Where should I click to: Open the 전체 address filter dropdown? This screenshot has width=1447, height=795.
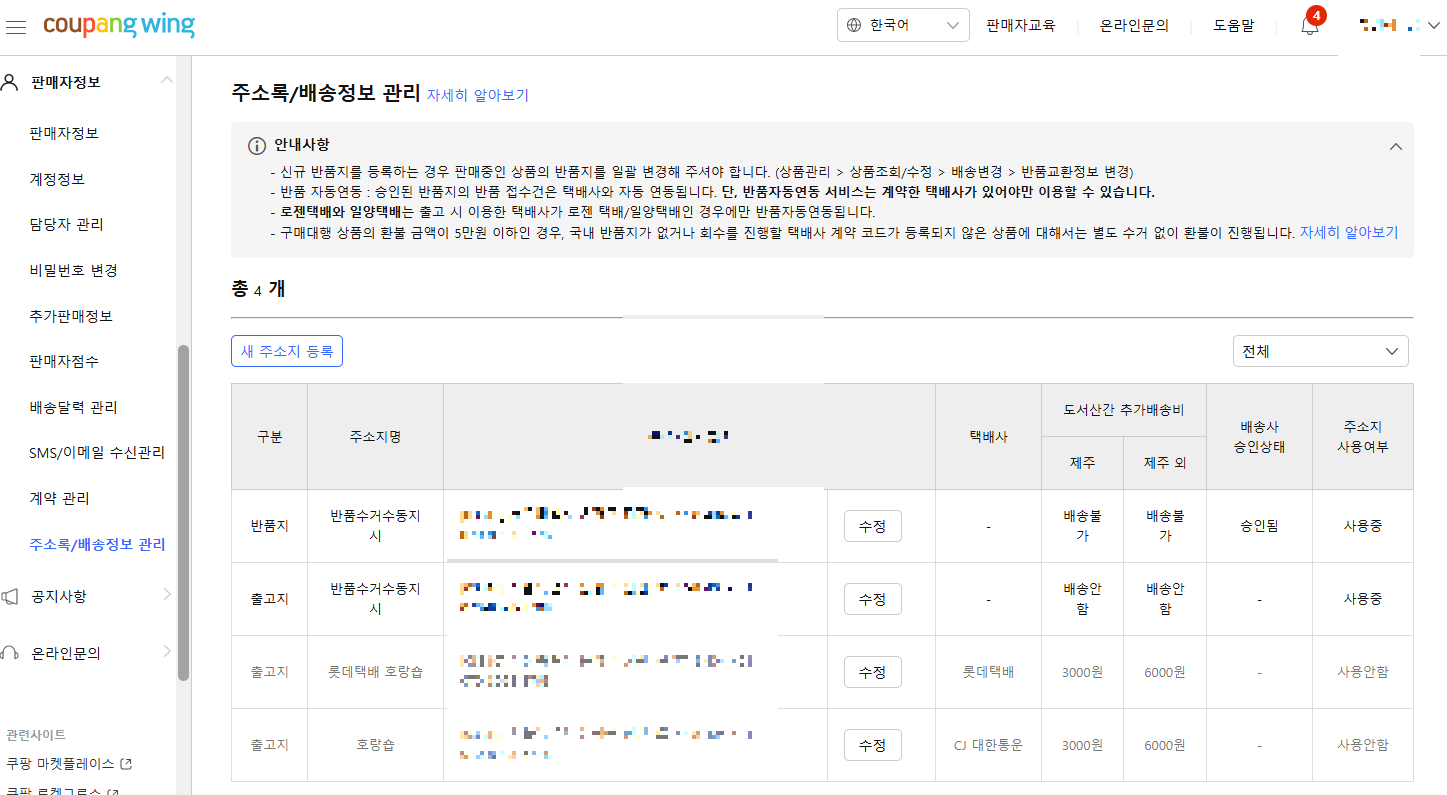coord(1319,351)
